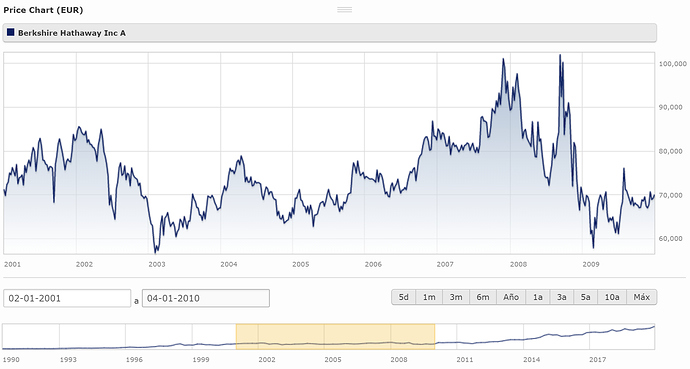Click the 2009 x-axis label
This screenshot has width=690, height=369.
591,264
